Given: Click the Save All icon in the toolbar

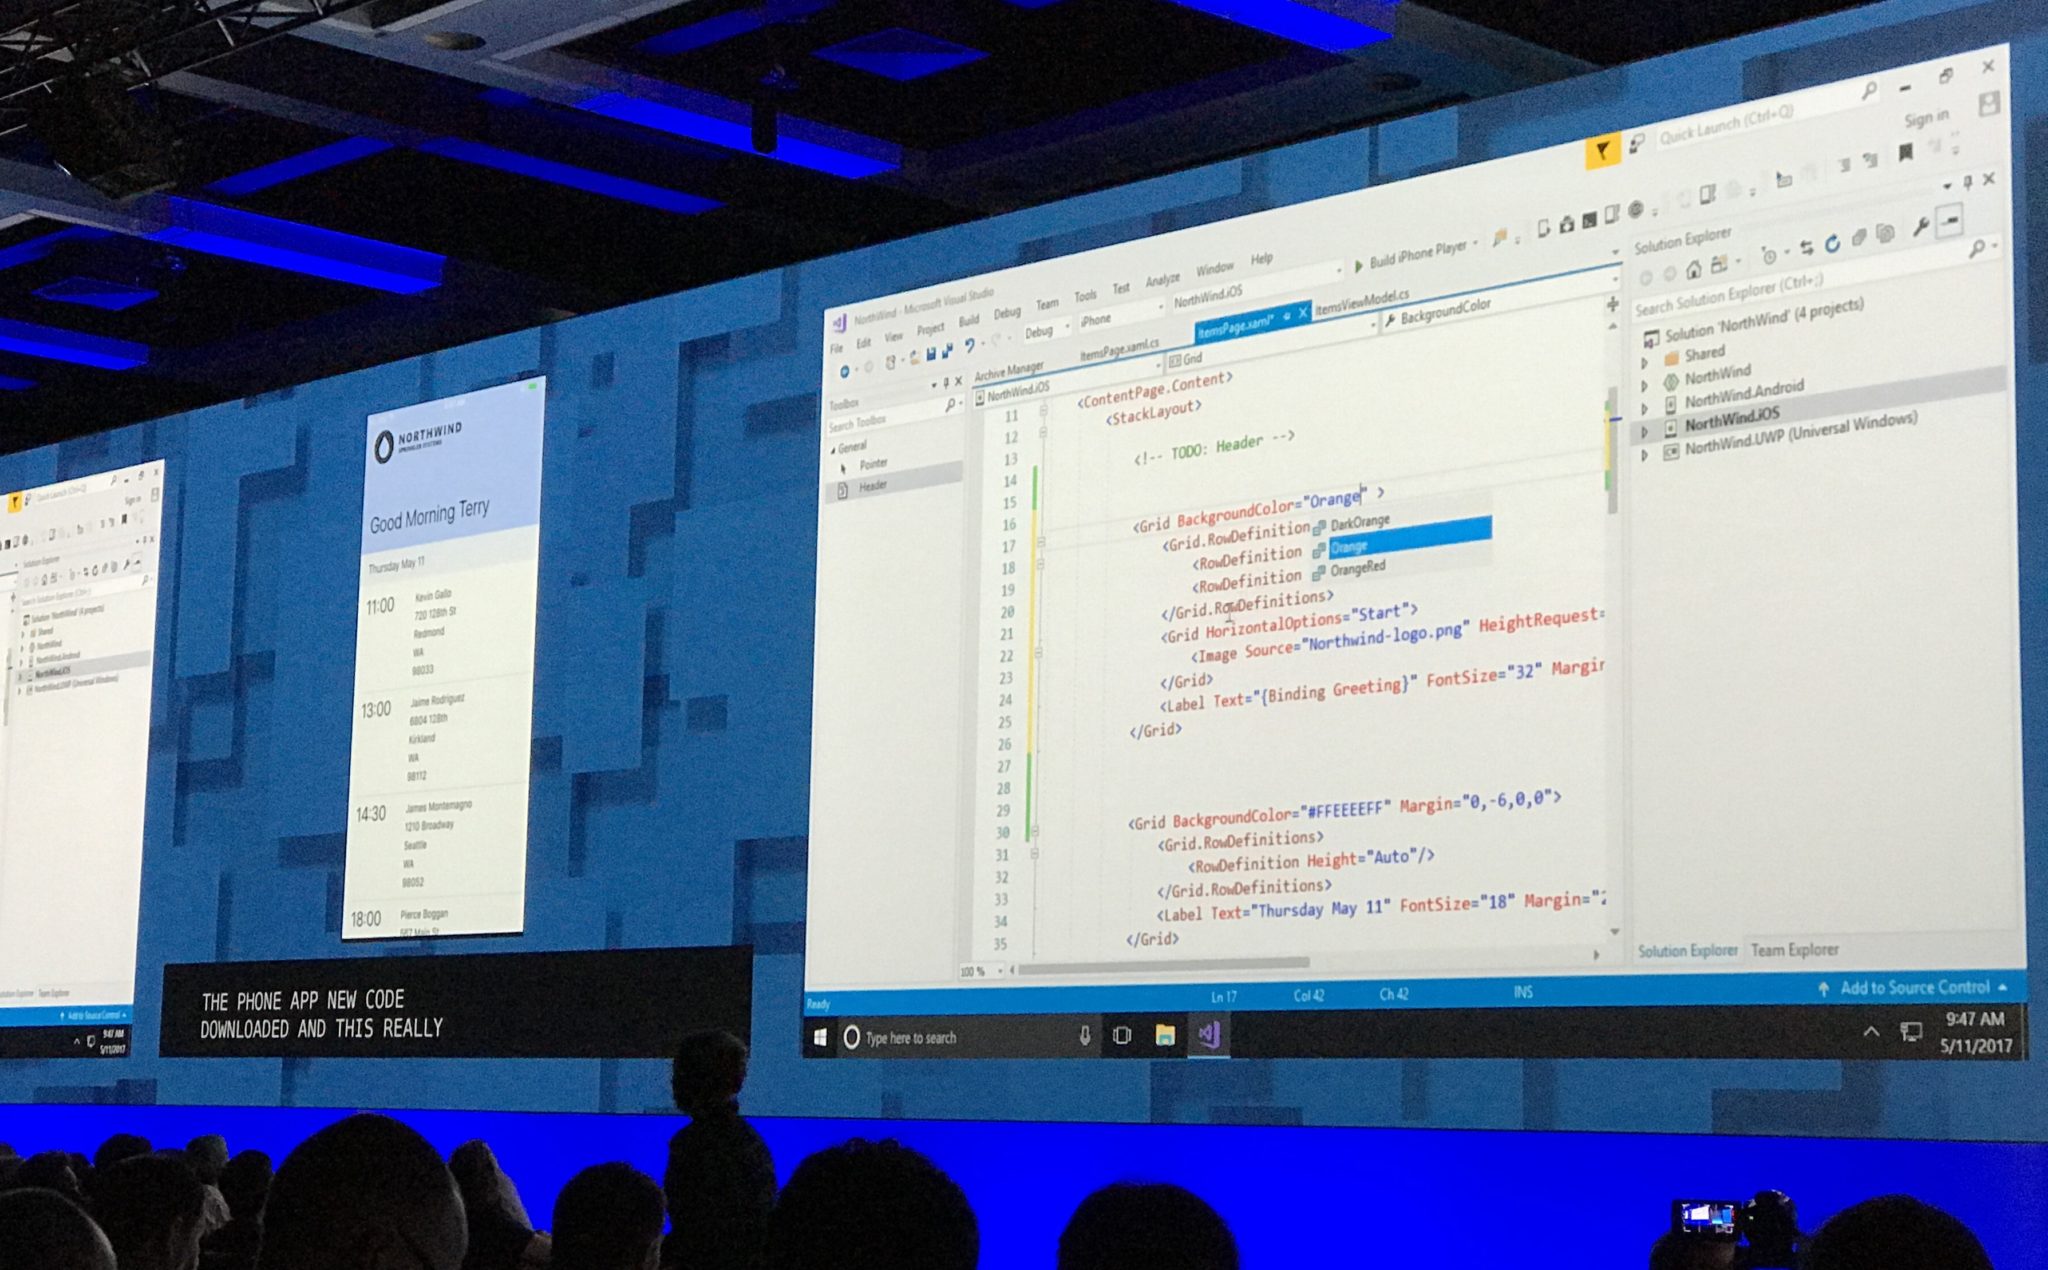Looking at the screenshot, I should tap(947, 351).
